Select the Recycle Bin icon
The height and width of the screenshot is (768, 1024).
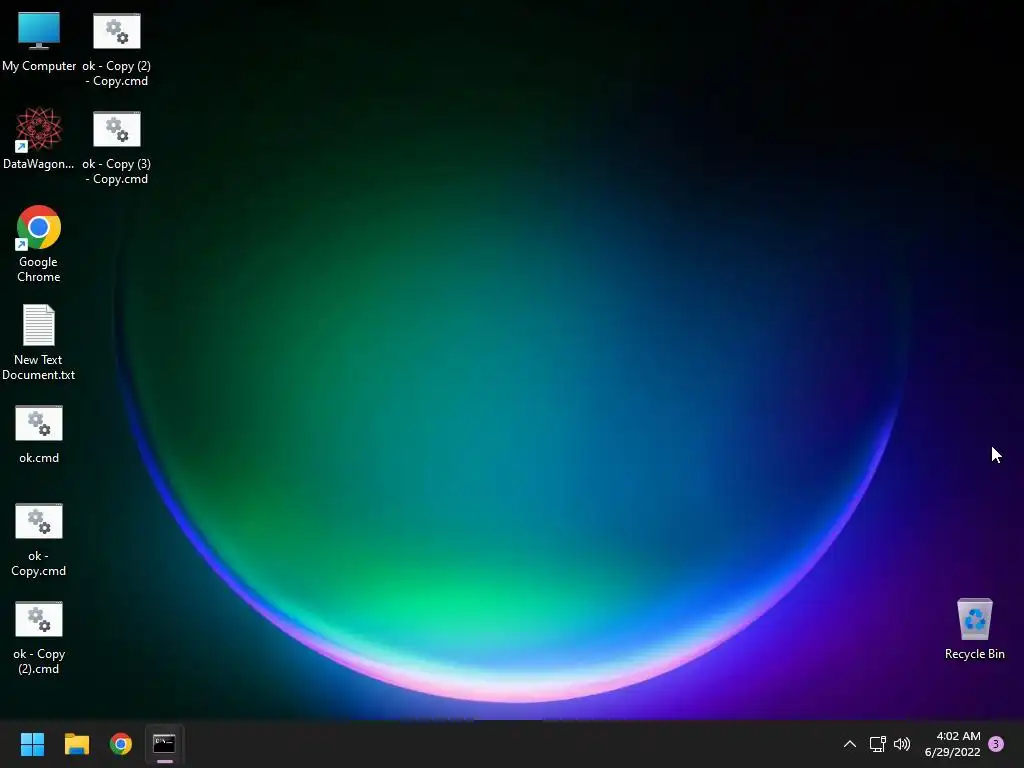974,619
